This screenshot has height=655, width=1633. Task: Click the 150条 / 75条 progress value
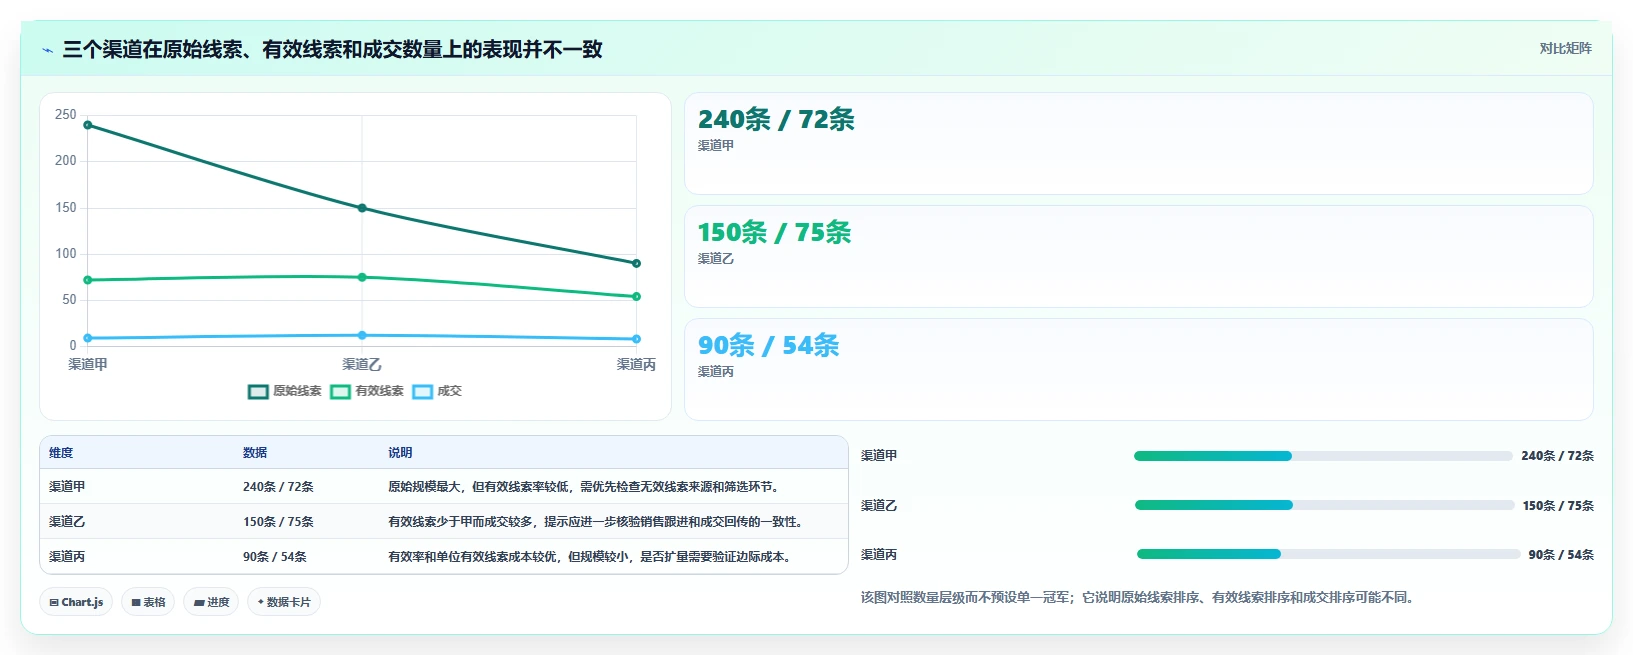[1558, 506]
